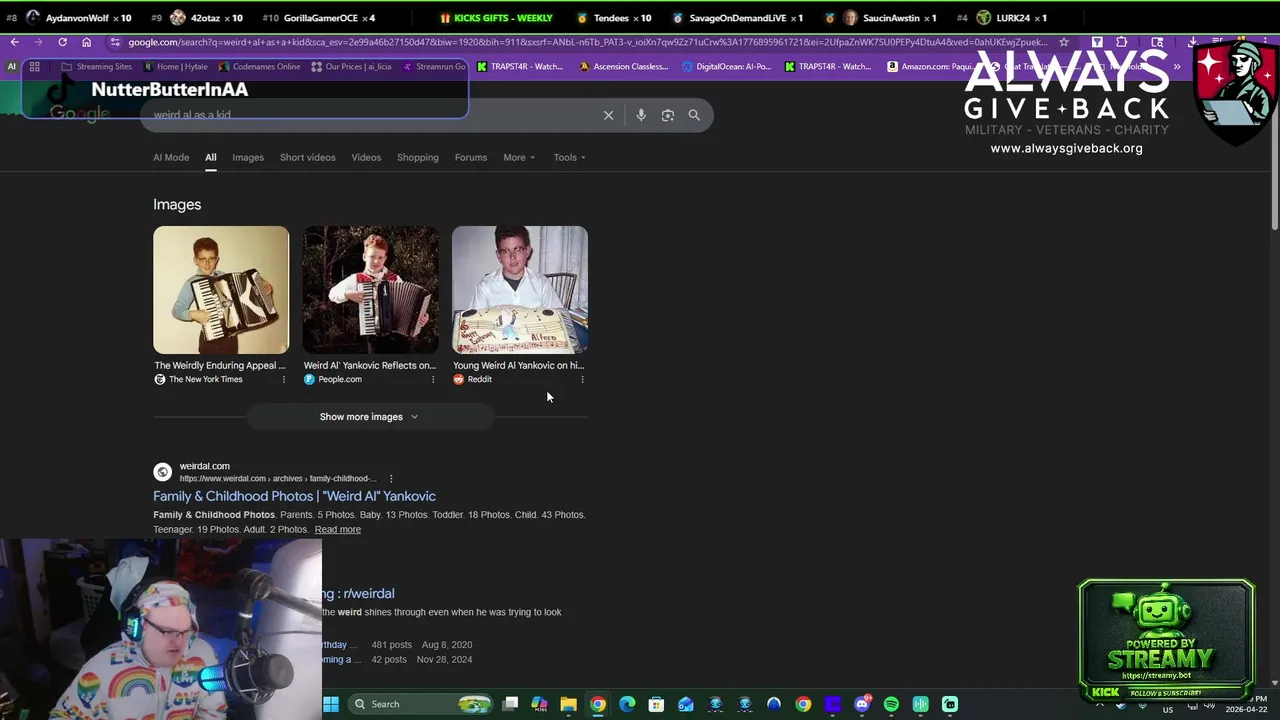Open r/weirdal Reddit result link
This screenshot has height=720, width=1280.
click(x=359, y=594)
